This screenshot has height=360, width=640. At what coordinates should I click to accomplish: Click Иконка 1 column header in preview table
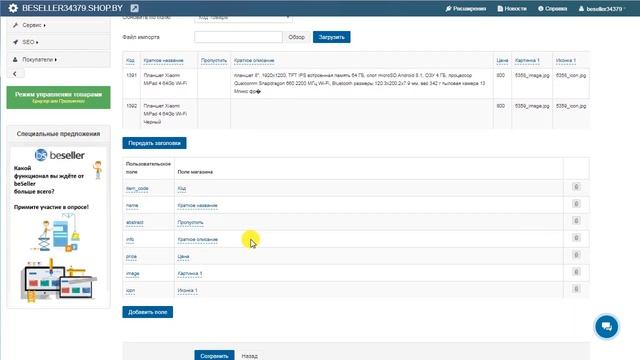coord(566,60)
